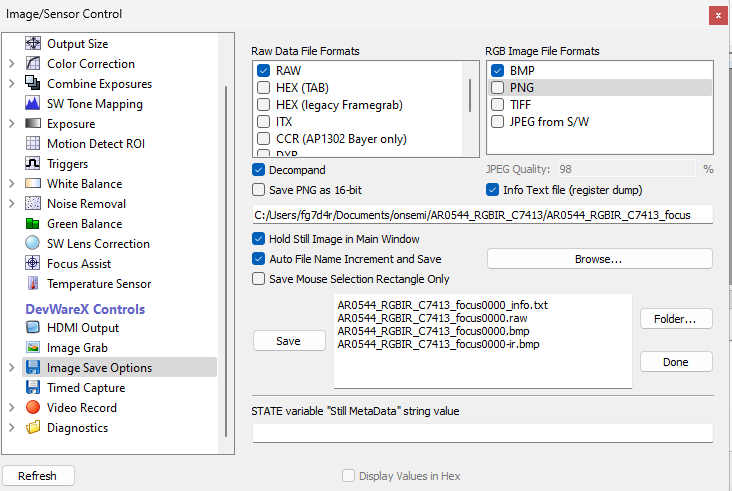Click the Focus Assist crosshair icon
Viewport: 732px width, 491px height.
tap(32, 264)
